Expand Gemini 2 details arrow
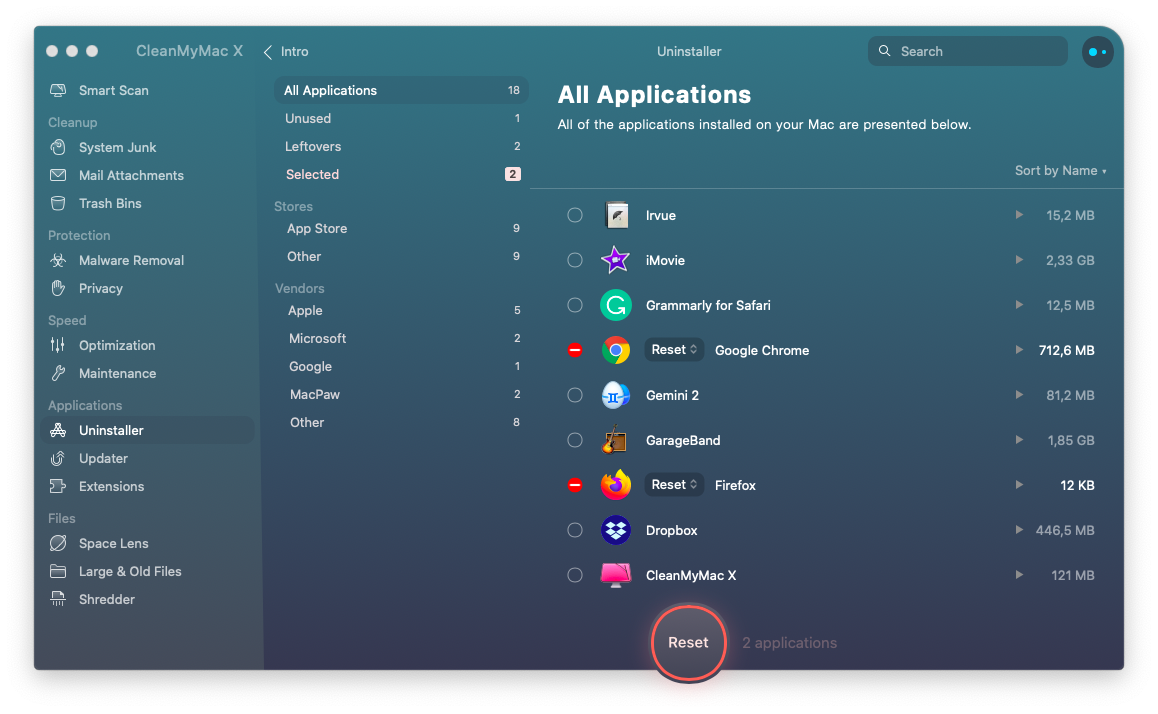This screenshot has height=714, width=1158. point(1019,395)
